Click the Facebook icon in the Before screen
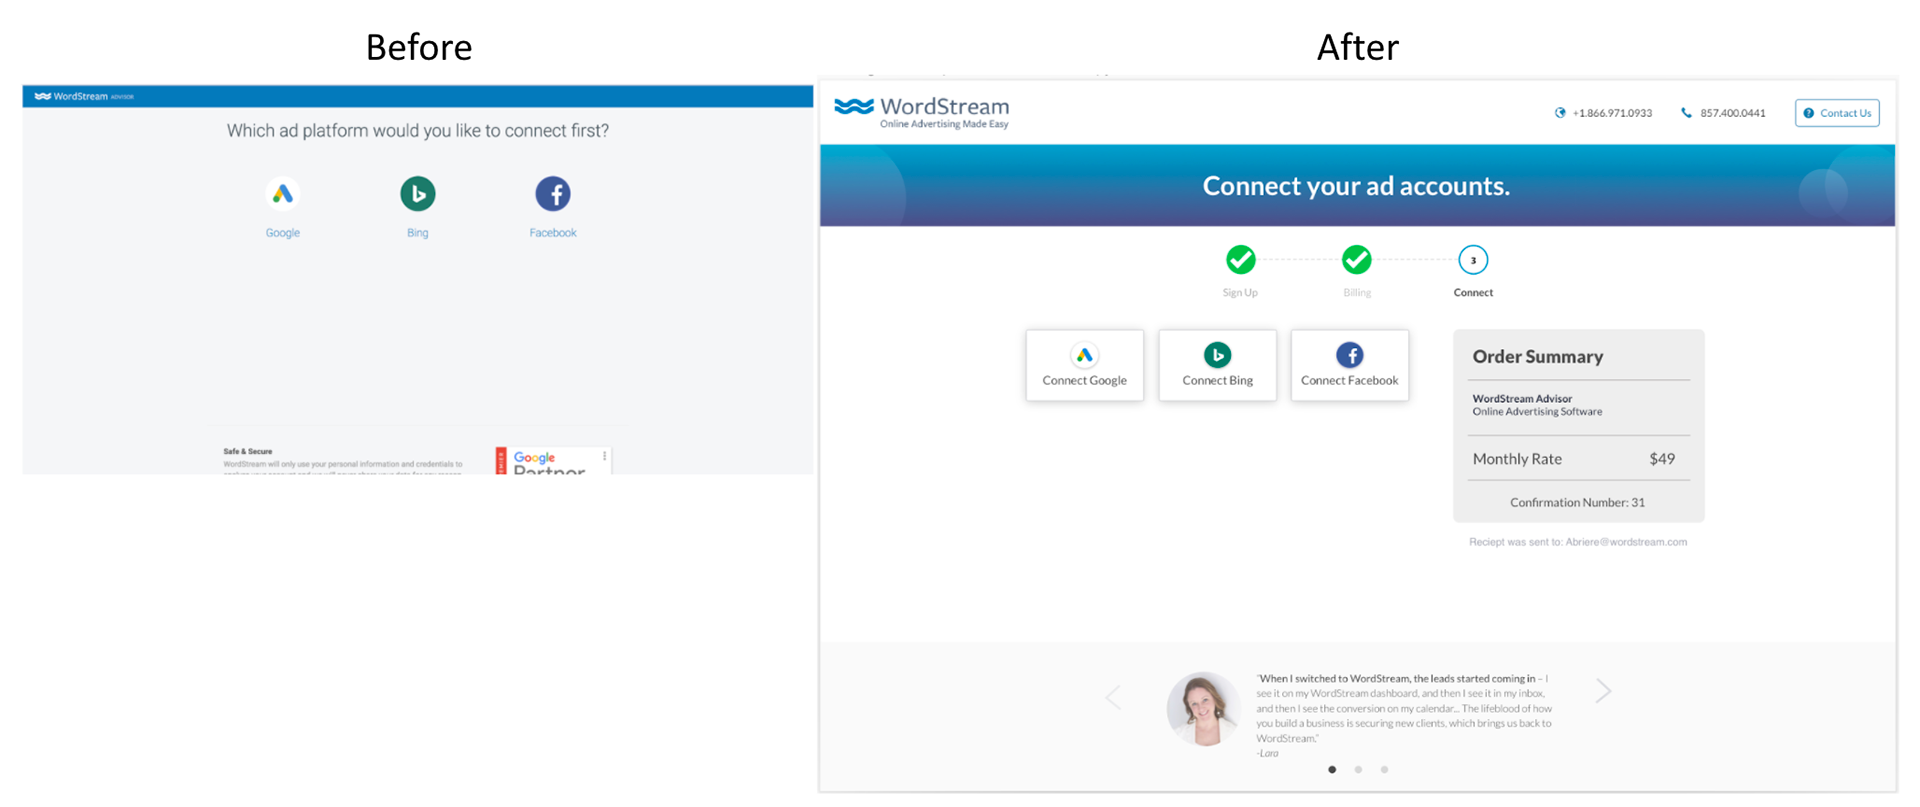 (x=553, y=194)
